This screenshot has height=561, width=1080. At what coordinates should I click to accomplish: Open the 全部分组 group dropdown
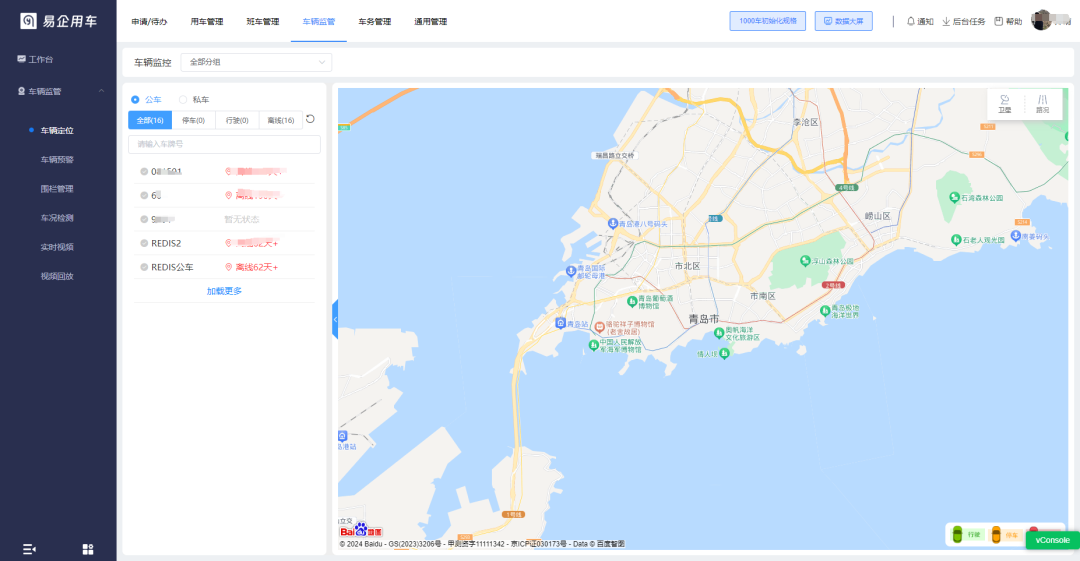256,62
